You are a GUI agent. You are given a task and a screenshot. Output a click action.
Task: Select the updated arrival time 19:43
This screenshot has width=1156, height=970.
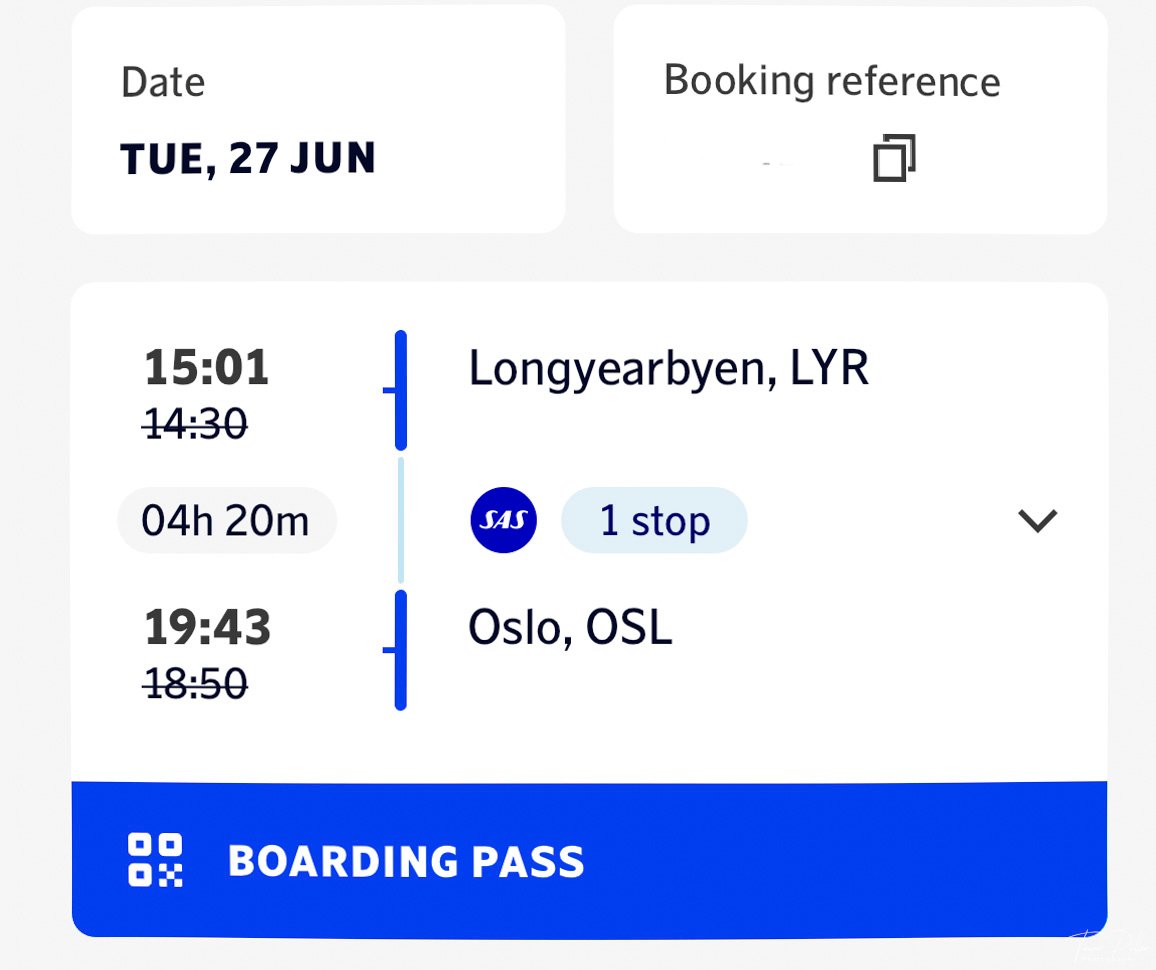208,627
